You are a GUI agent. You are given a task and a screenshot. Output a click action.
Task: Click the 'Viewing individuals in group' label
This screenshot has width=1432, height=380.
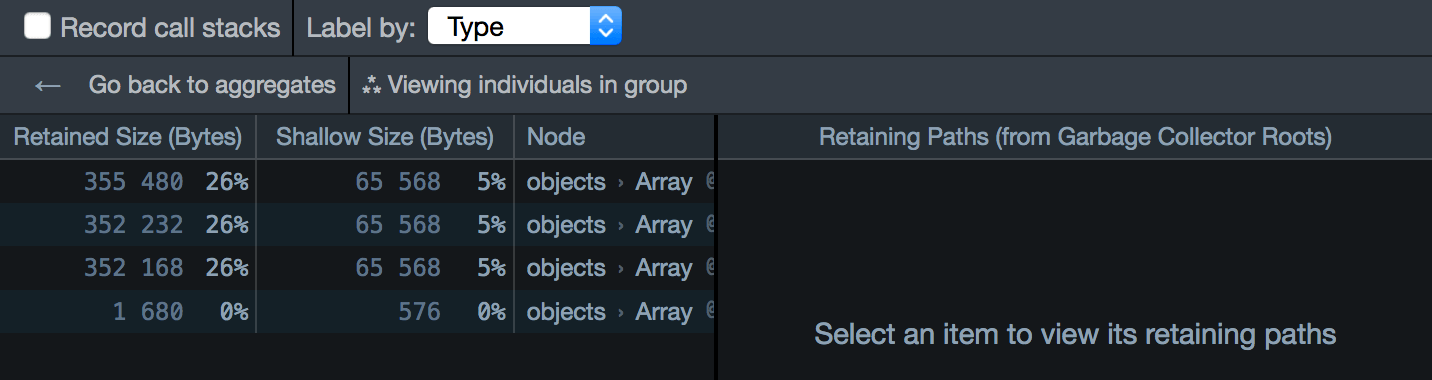(x=537, y=85)
